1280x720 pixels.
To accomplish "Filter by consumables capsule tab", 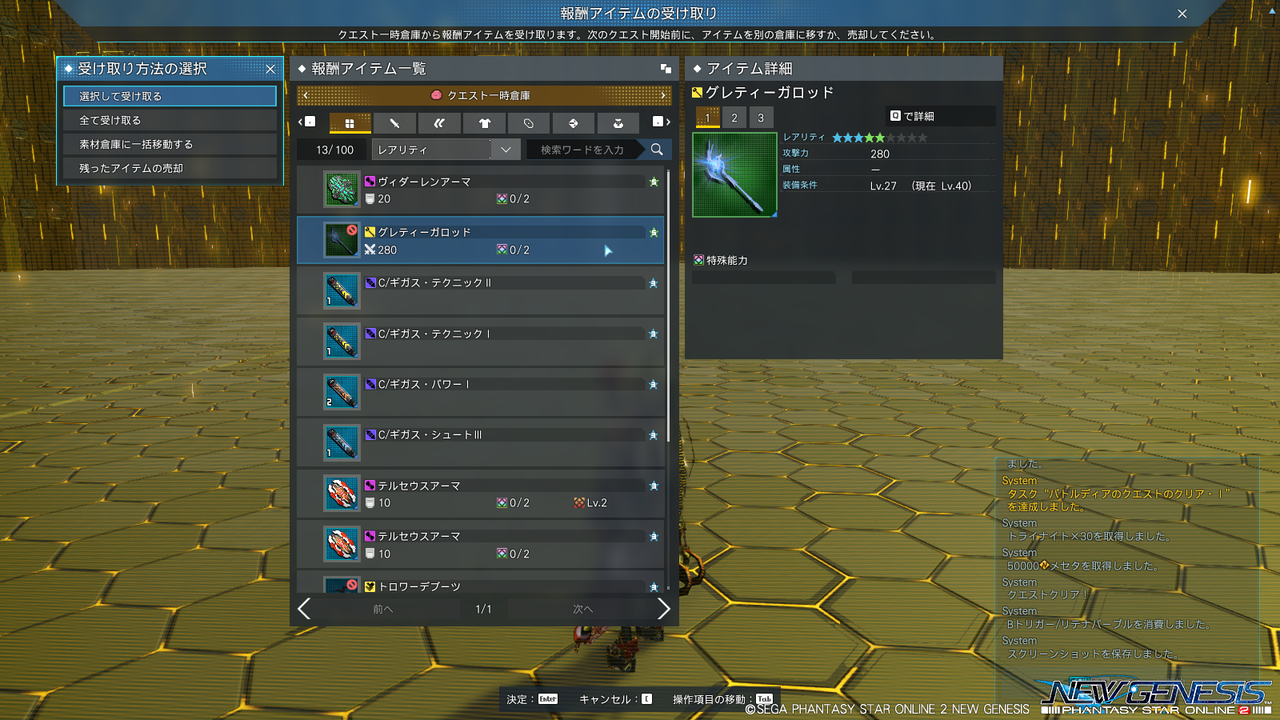I will 529,123.
